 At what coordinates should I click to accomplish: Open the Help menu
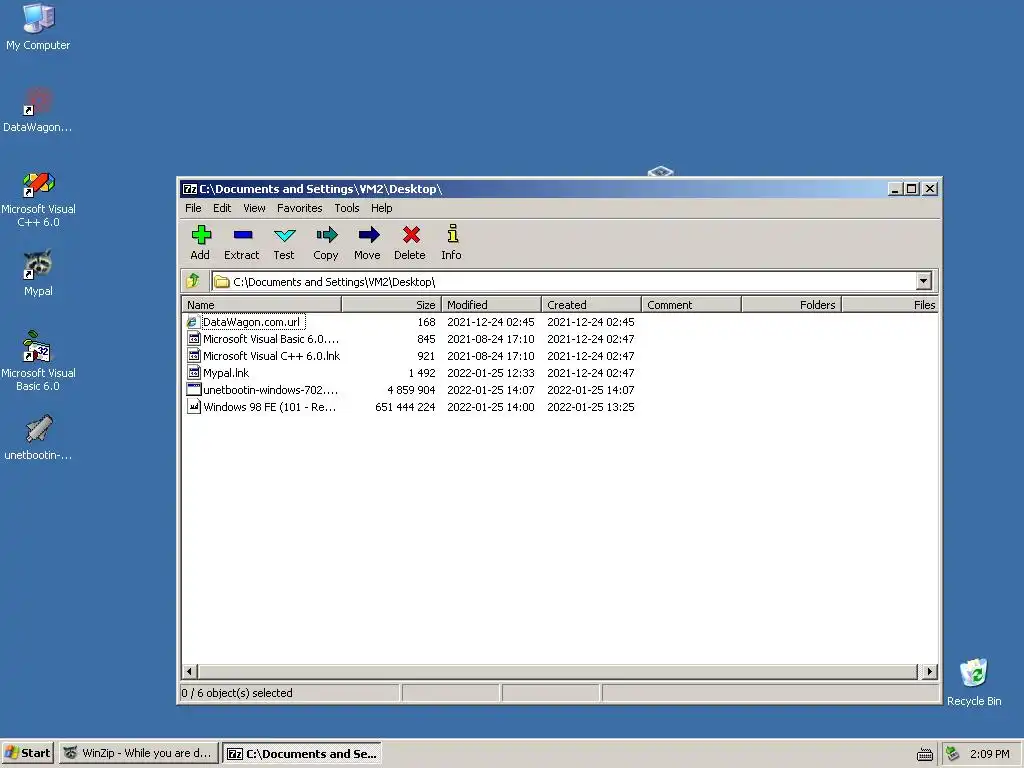381,208
